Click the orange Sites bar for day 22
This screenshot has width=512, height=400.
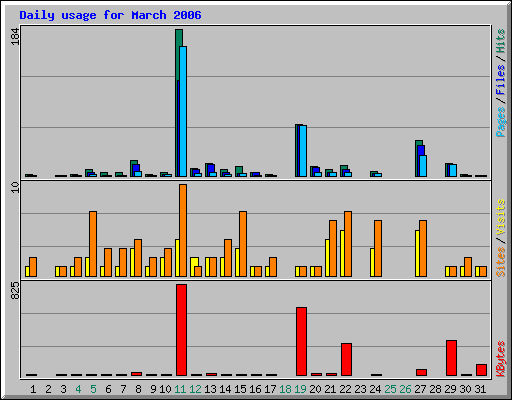pyautogui.click(x=348, y=244)
